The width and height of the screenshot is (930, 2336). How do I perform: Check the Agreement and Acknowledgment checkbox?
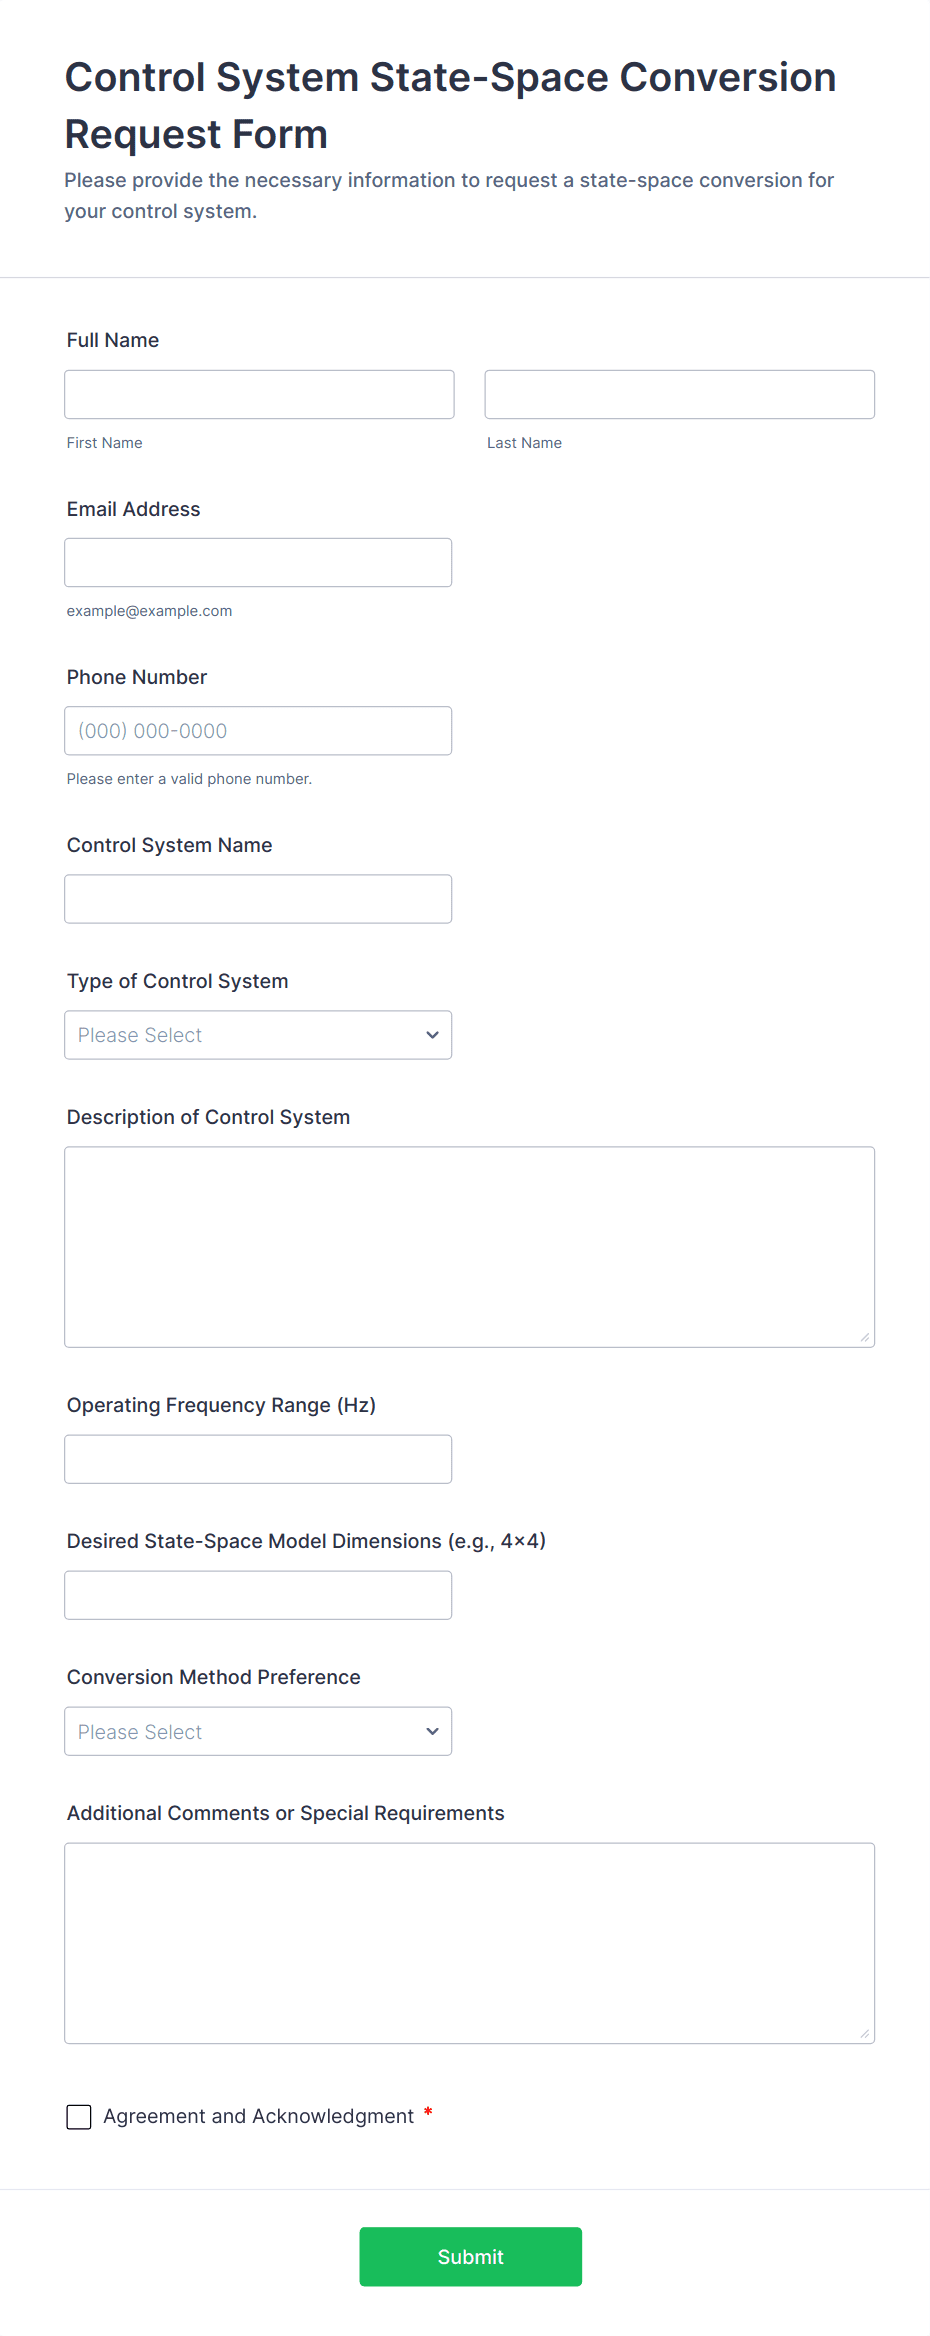click(x=79, y=2116)
